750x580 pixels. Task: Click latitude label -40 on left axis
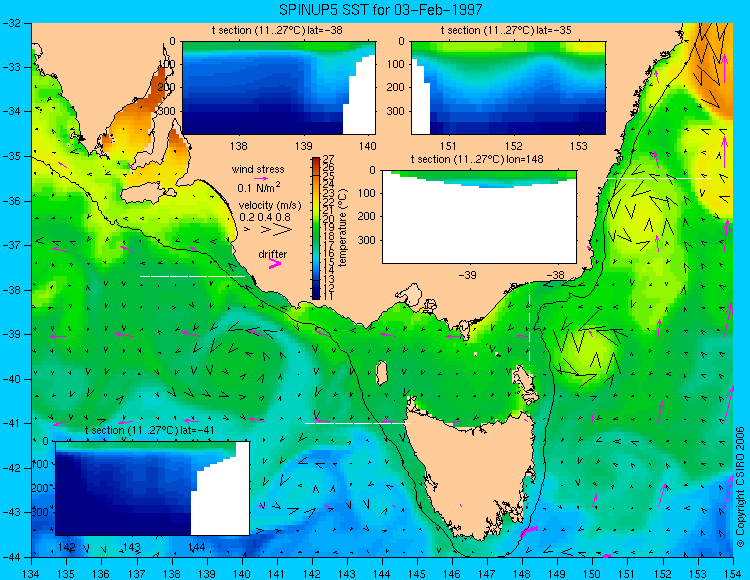pos(11,379)
